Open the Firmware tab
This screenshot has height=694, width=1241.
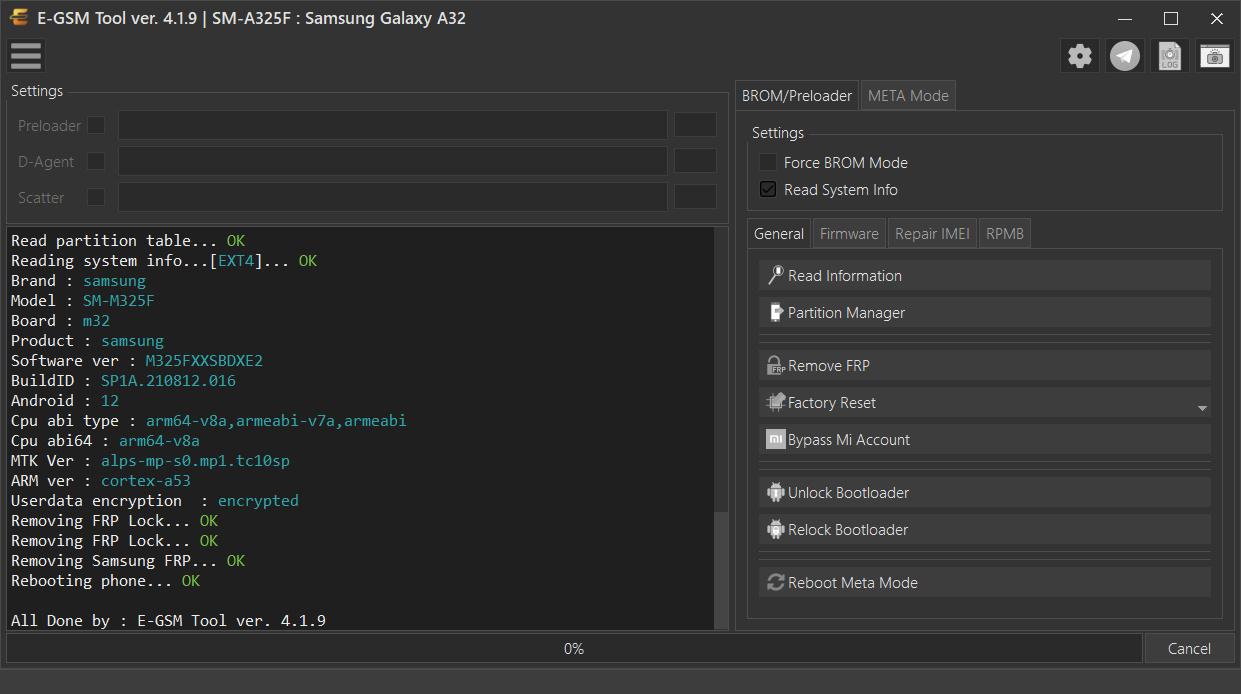[x=849, y=234]
